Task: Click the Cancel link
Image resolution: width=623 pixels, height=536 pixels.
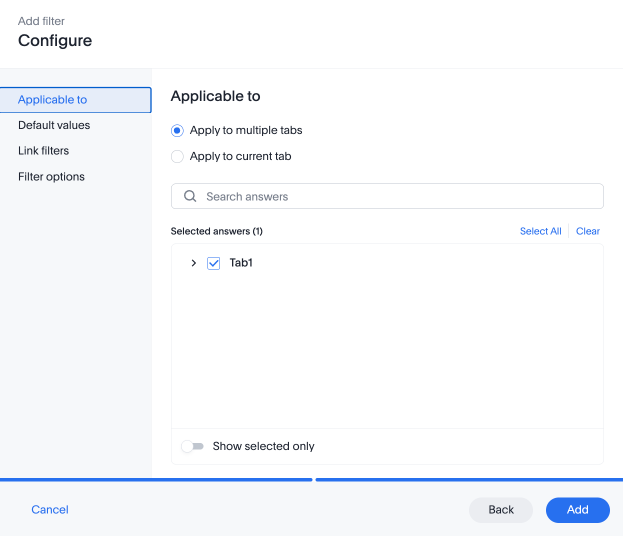Action: [x=50, y=510]
